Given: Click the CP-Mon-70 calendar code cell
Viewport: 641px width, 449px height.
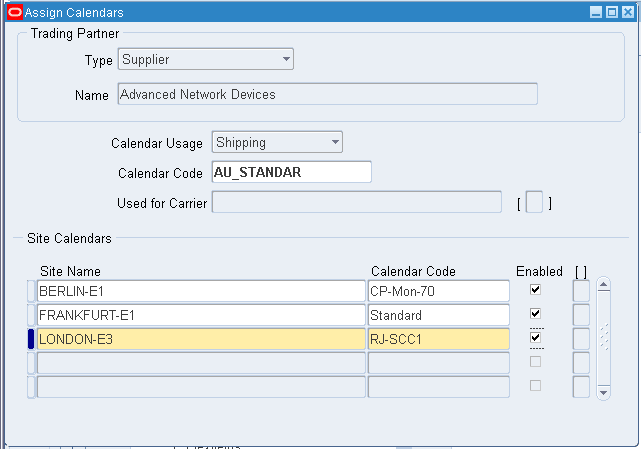Looking at the screenshot, I should [438, 291].
